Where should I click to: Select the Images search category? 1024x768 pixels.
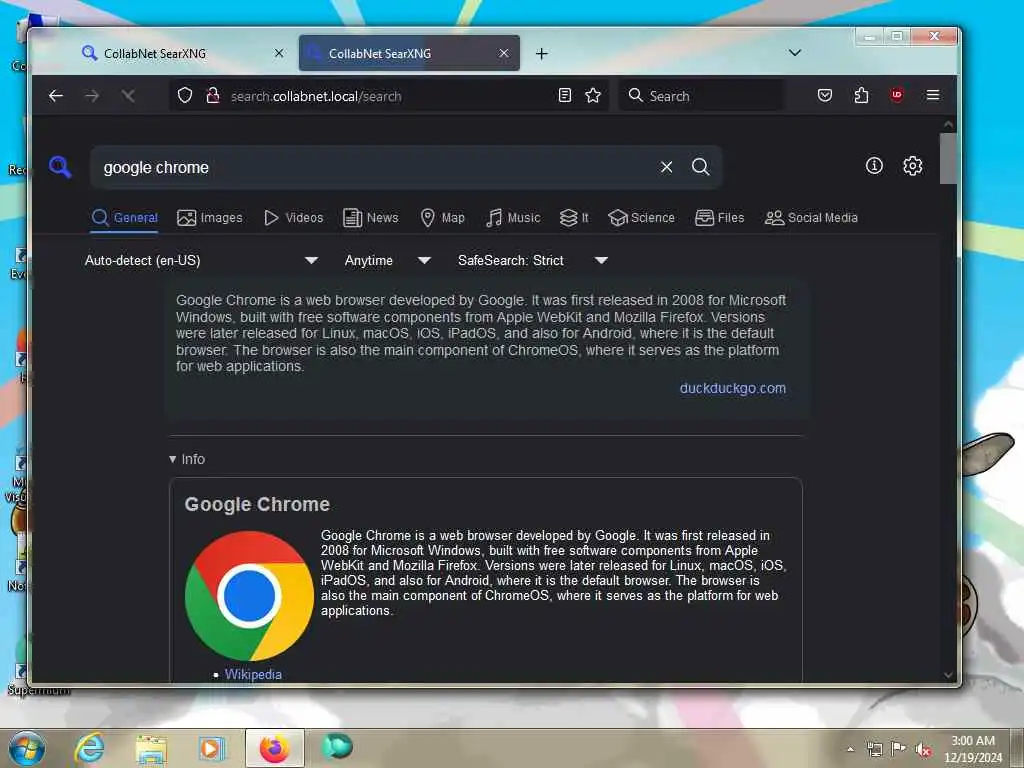[x=210, y=217]
